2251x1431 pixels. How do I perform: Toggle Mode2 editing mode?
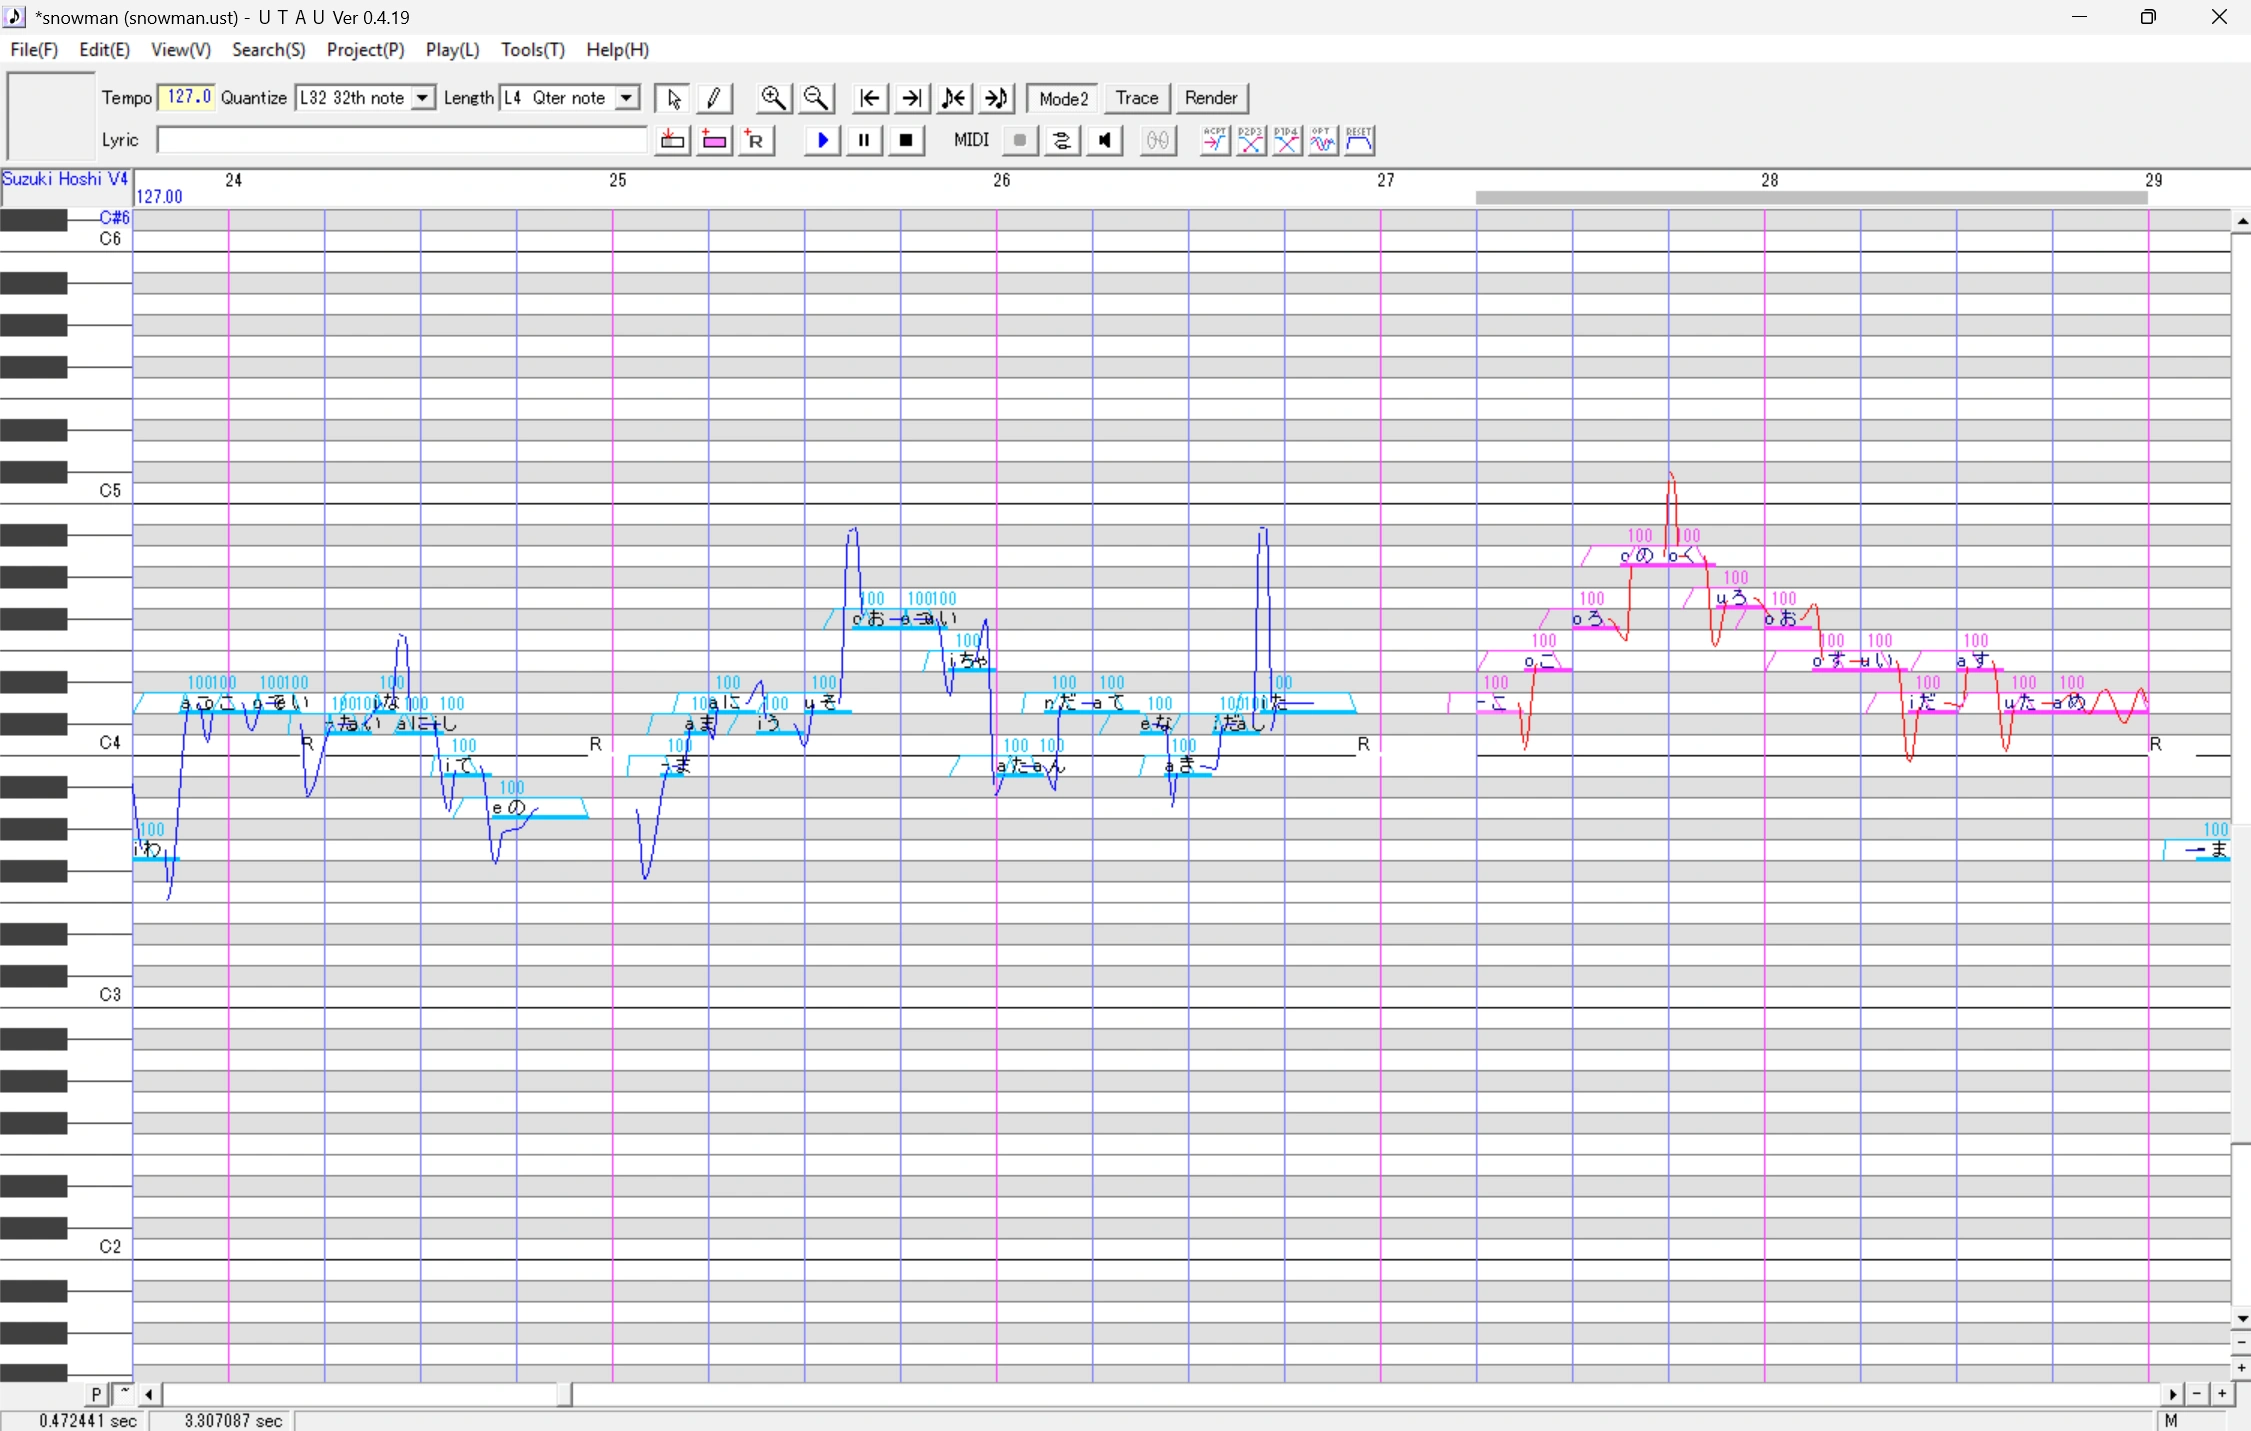[x=1062, y=98]
